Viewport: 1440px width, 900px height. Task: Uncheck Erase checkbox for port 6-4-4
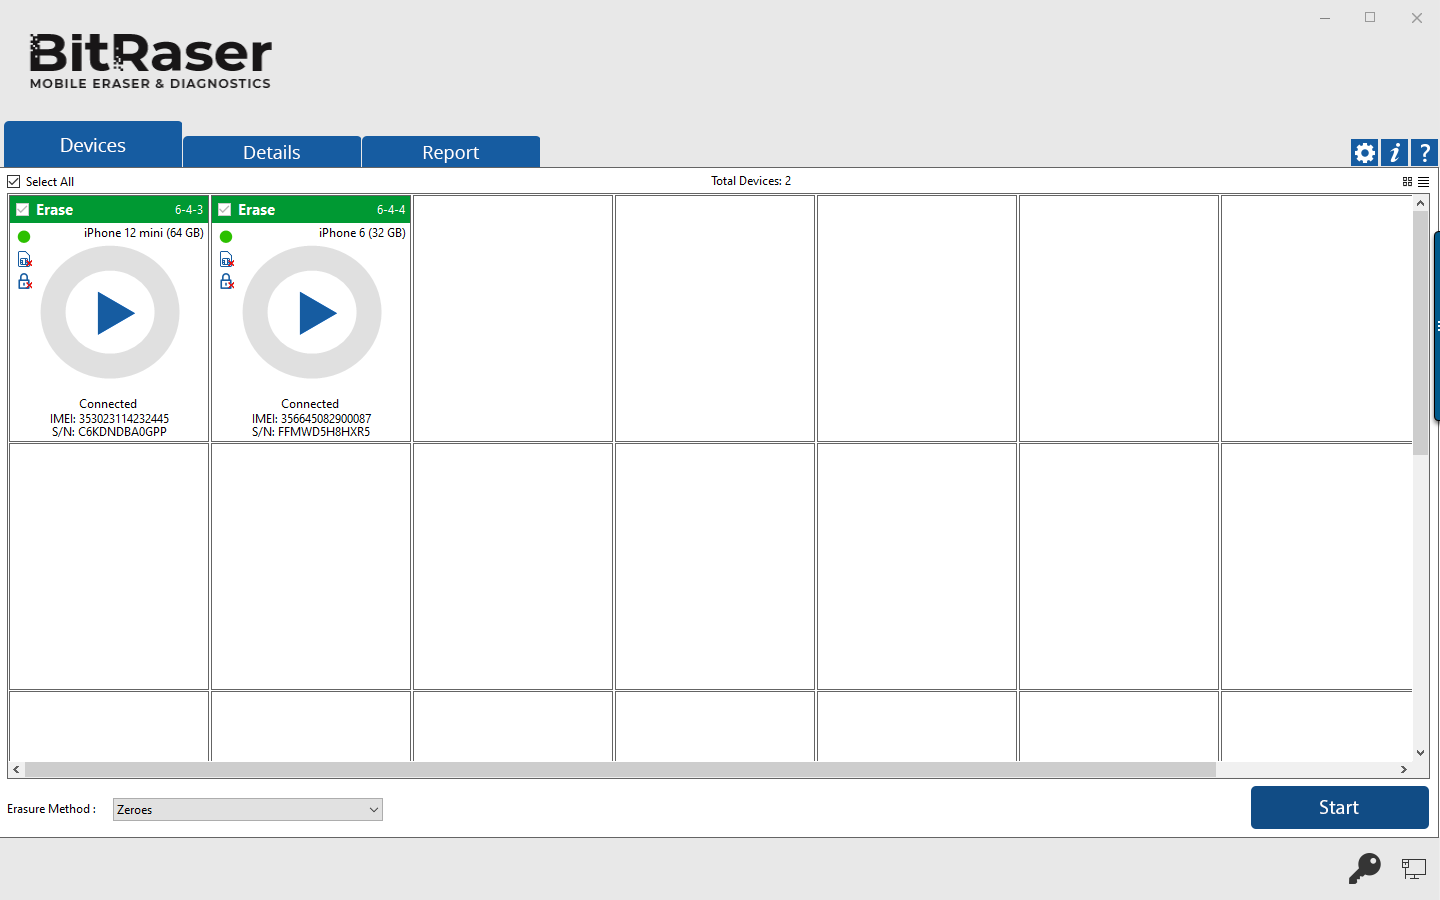225,210
